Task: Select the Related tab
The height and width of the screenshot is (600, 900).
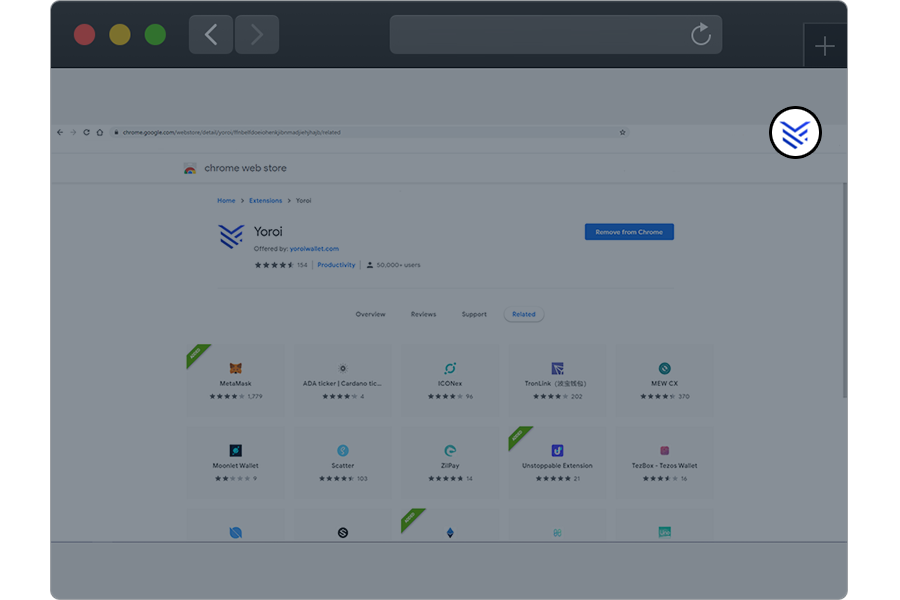Action: (523, 314)
